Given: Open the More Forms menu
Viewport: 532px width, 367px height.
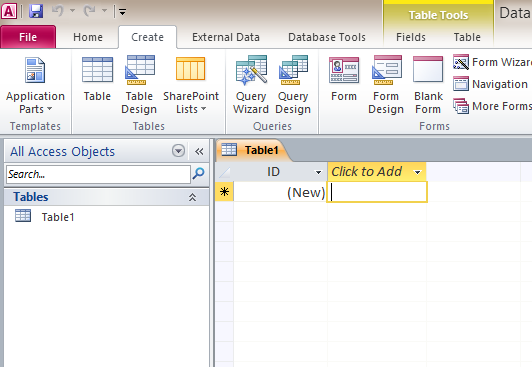Looking at the screenshot, I should [x=492, y=106].
